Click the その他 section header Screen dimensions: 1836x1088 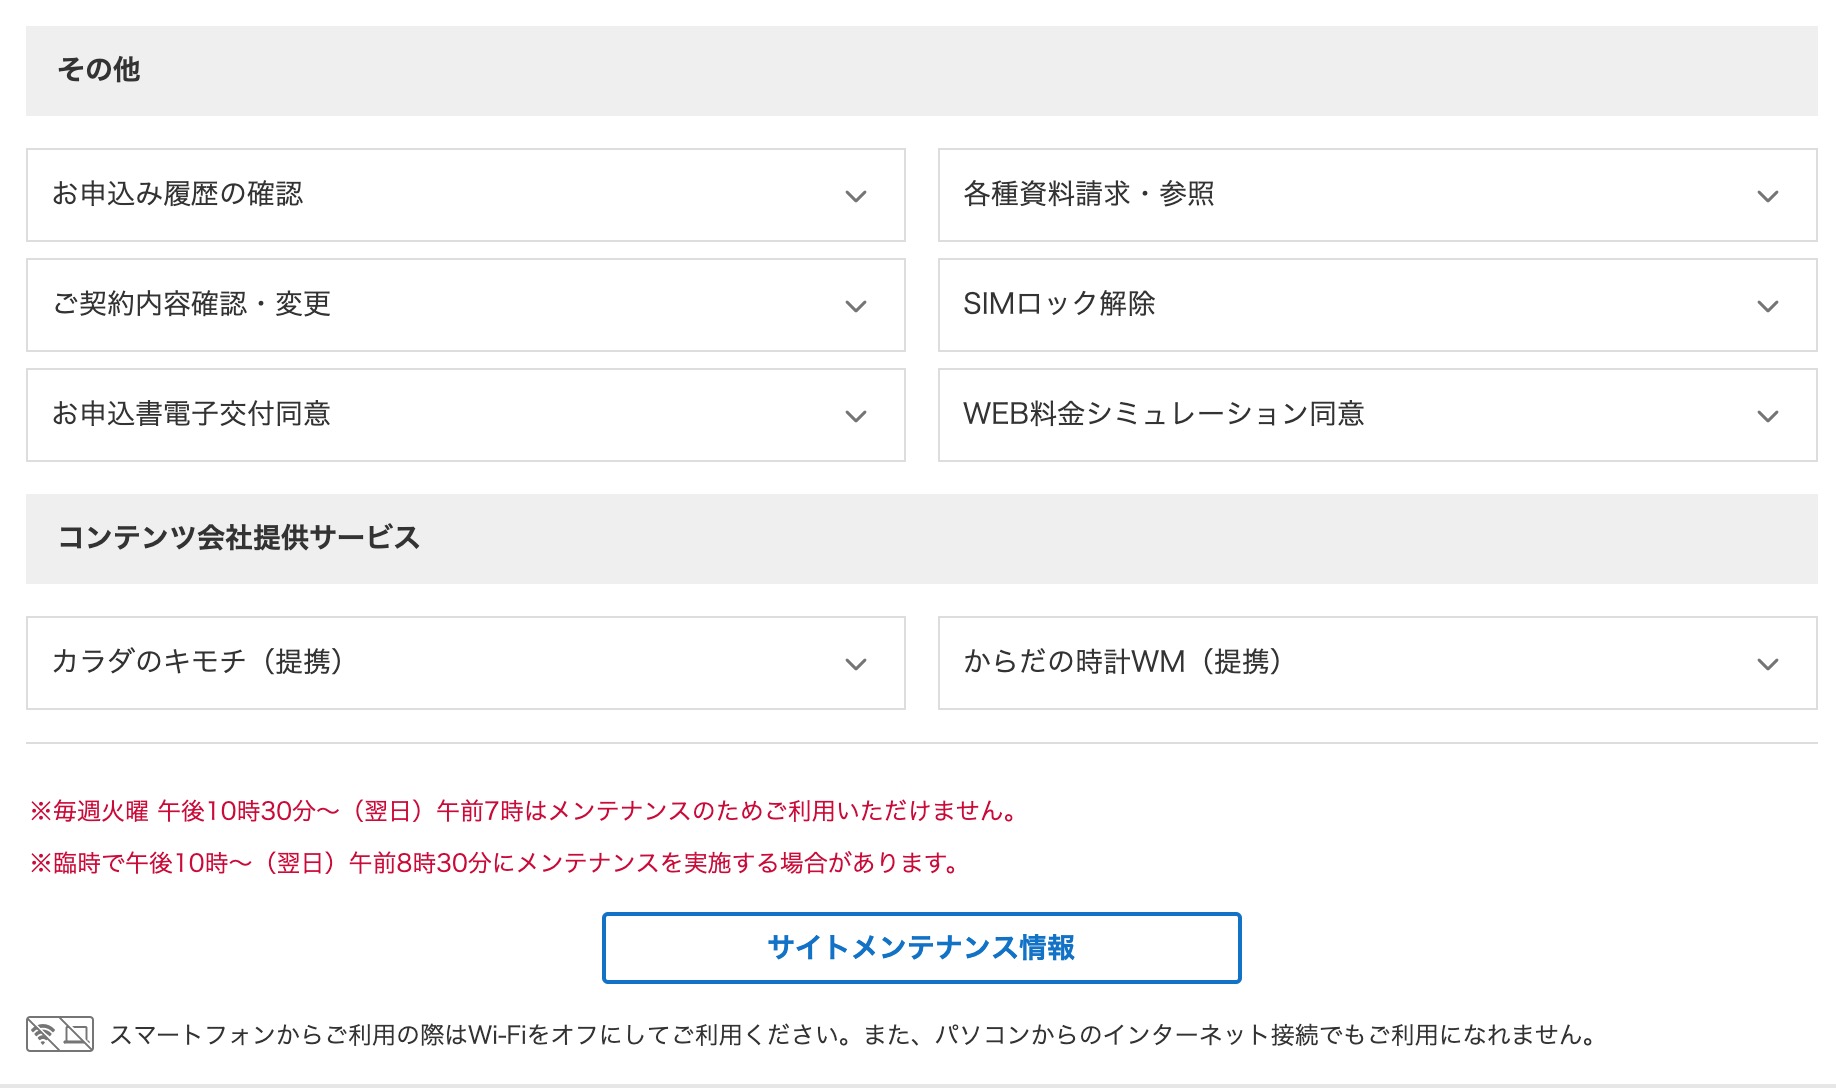point(98,70)
